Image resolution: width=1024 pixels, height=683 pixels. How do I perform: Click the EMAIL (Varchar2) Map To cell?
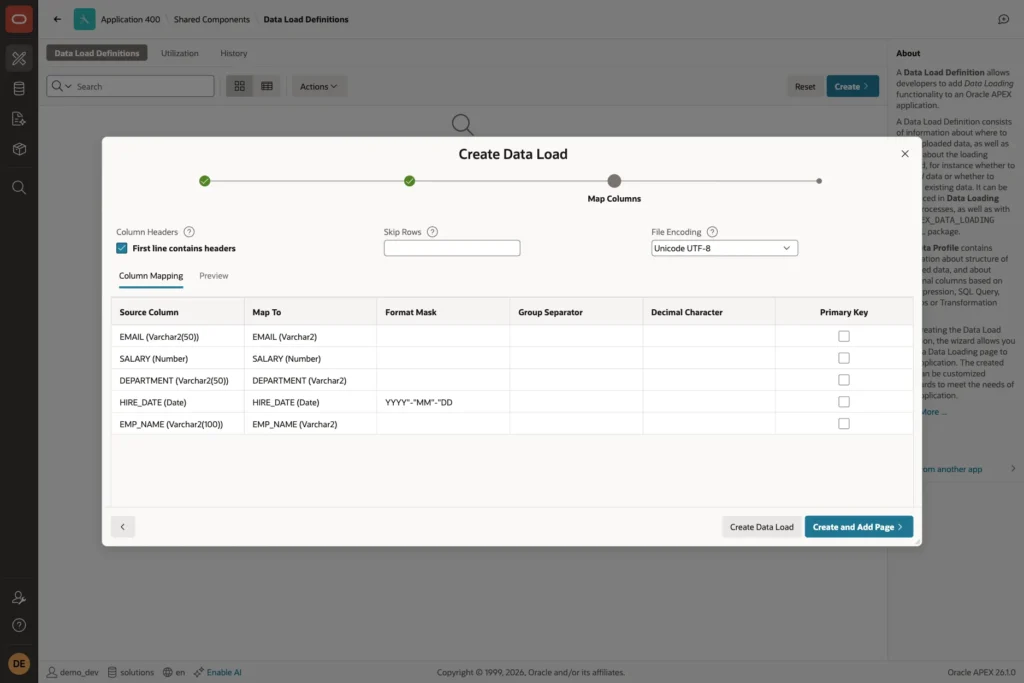310,336
